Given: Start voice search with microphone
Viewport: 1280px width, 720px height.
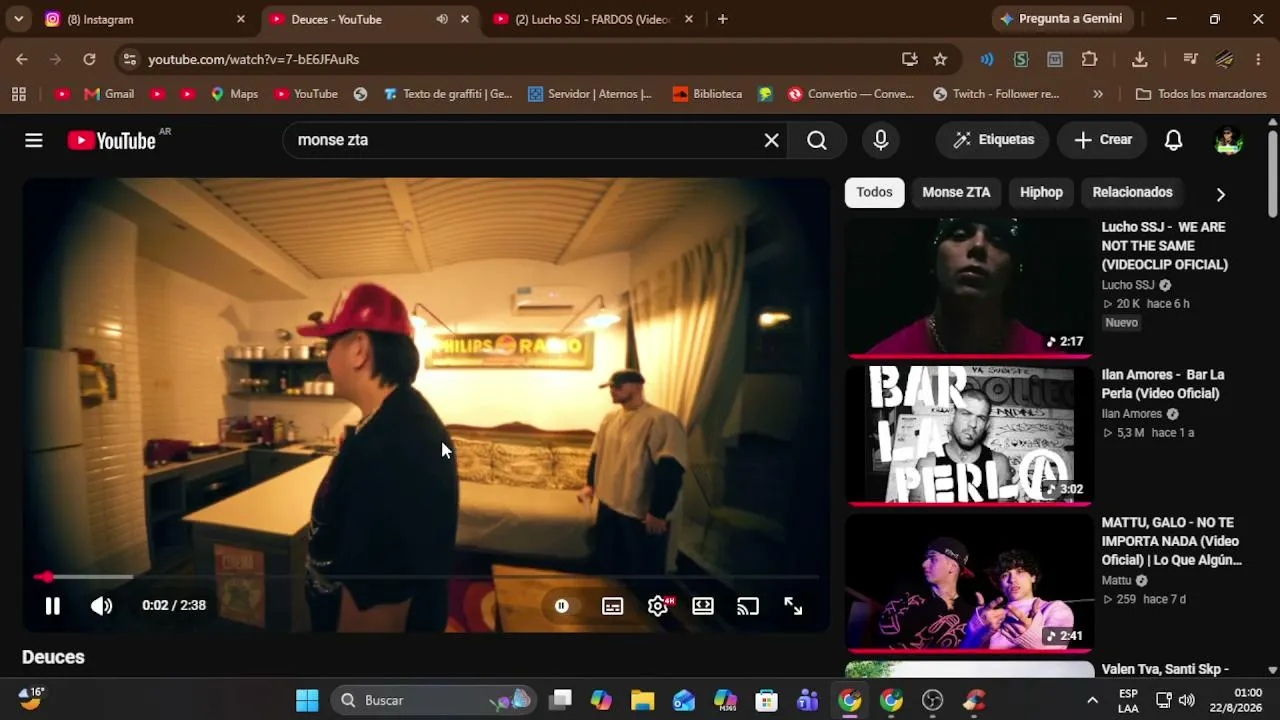Looking at the screenshot, I should click(x=881, y=140).
